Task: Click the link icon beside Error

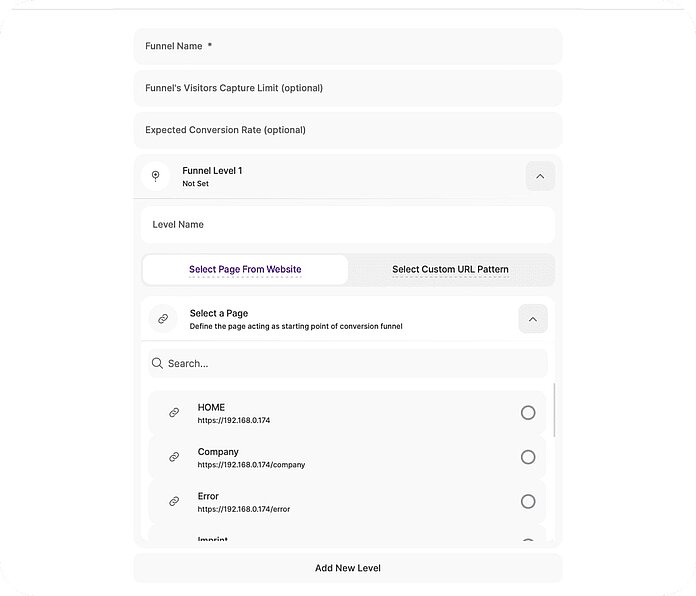Action: (174, 501)
